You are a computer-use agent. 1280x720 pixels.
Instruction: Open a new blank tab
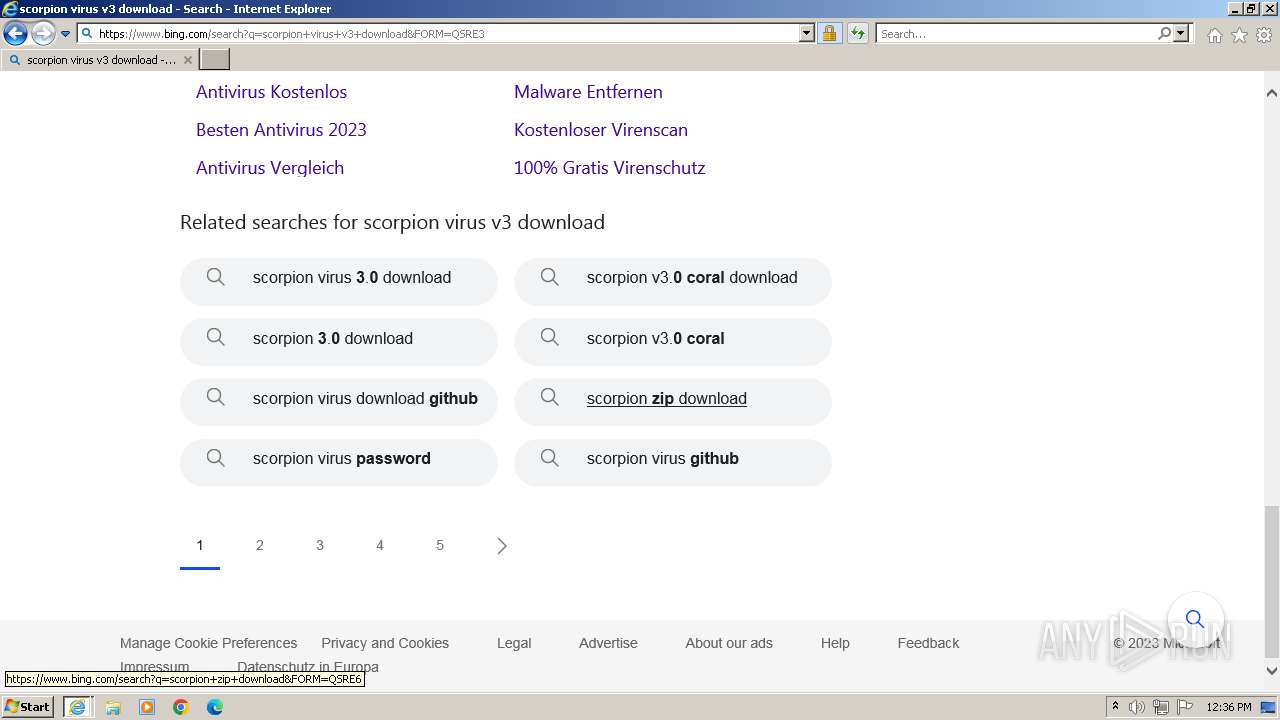point(215,60)
